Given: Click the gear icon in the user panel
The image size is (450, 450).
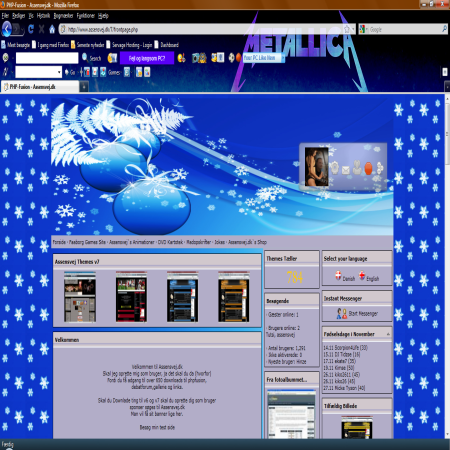Looking at the screenshot, I should point(334,168).
